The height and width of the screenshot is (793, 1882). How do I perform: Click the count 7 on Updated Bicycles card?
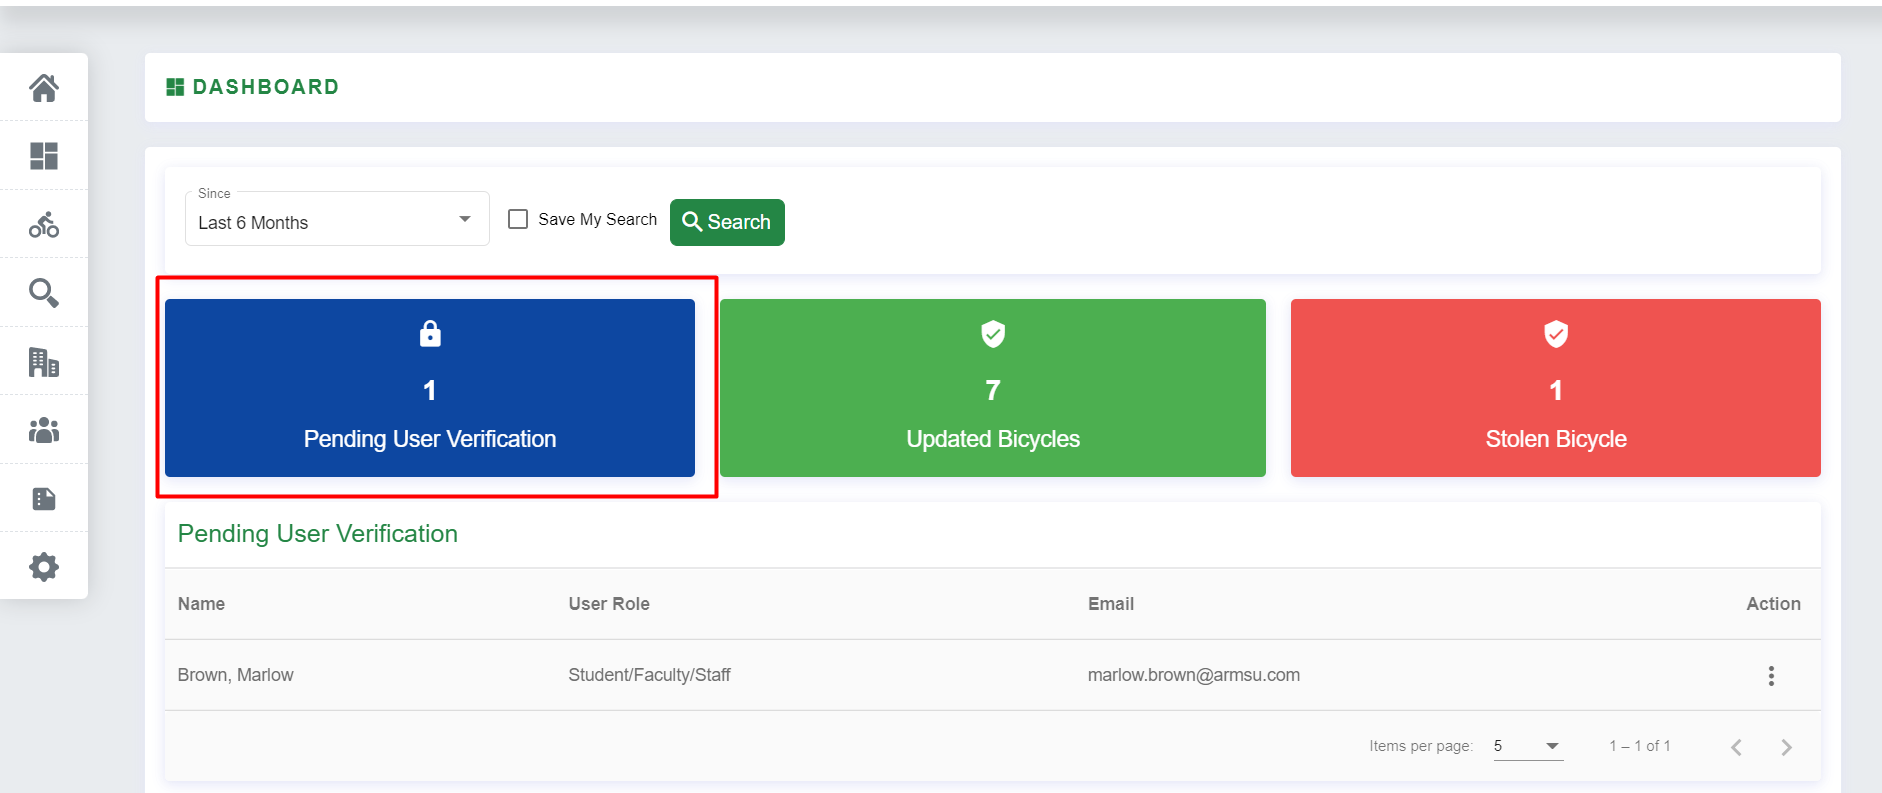pyautogui.click(x=993, y=390)
